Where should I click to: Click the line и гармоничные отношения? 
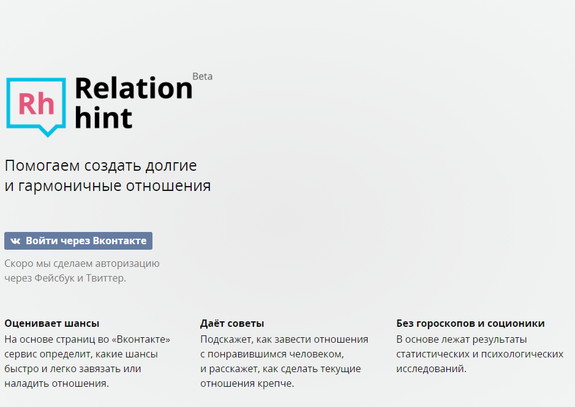pyautogui.click(x=108, y=186)
